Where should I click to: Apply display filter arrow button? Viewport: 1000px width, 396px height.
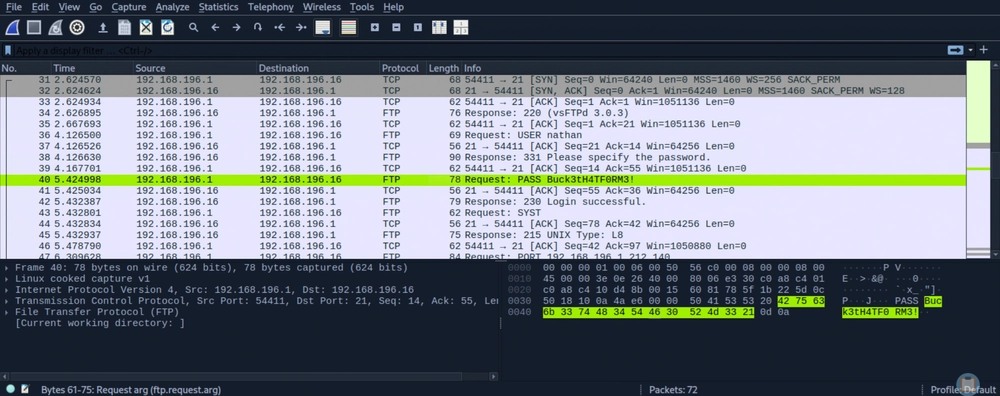click(955, 50)
